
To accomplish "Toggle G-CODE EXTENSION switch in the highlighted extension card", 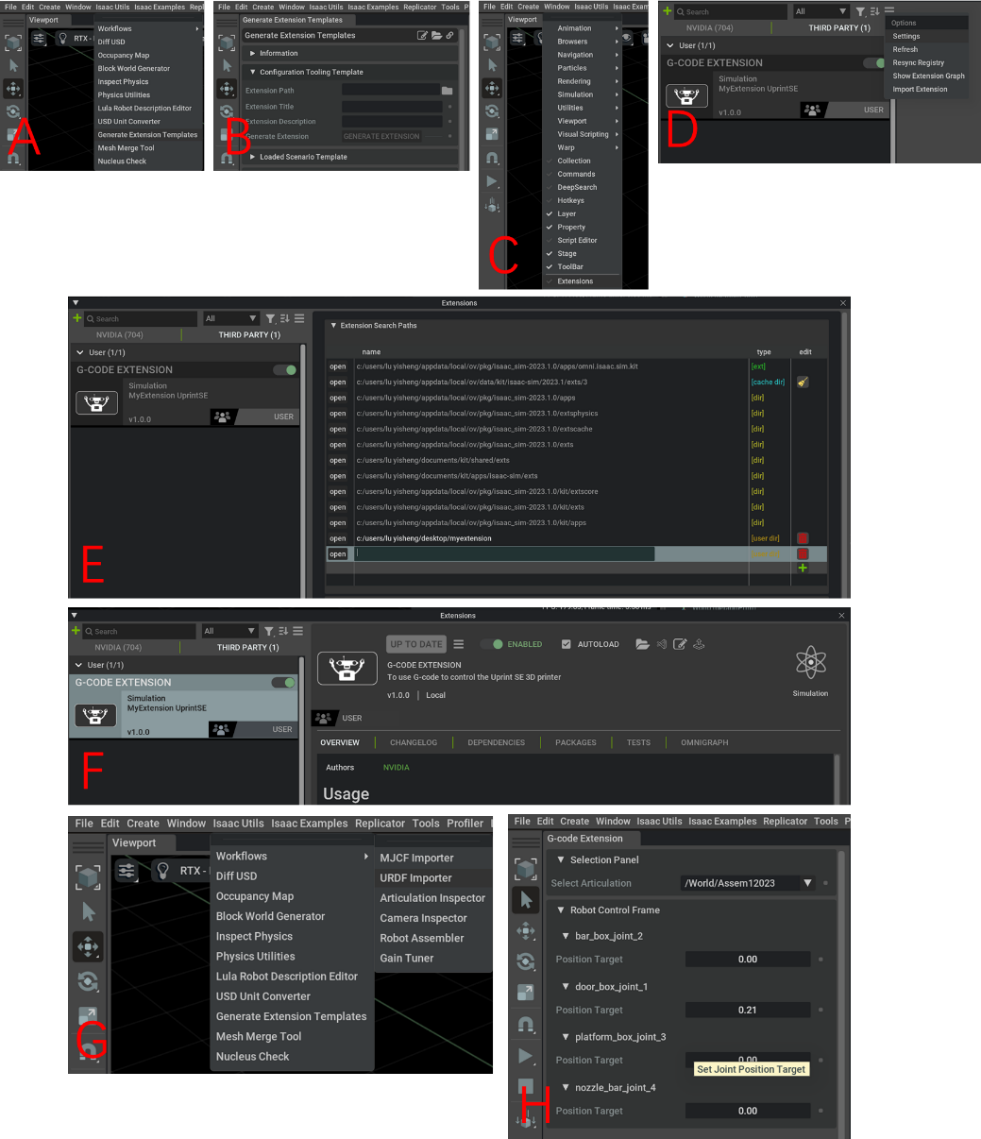I will pos(283,682).
